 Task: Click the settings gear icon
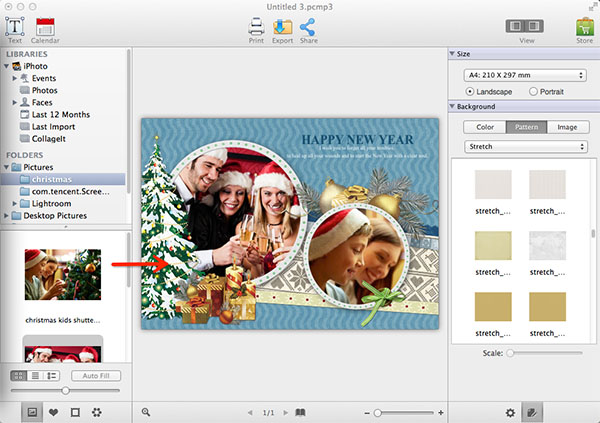tap(510, 412)
